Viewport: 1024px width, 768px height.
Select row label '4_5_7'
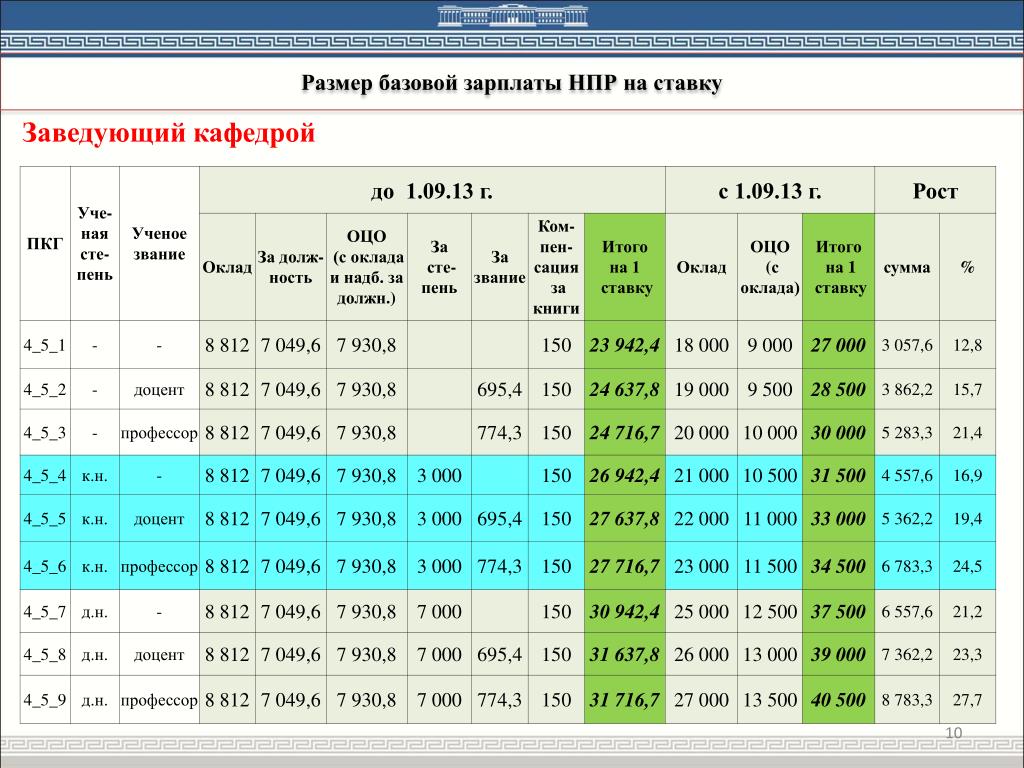[45, 612]
